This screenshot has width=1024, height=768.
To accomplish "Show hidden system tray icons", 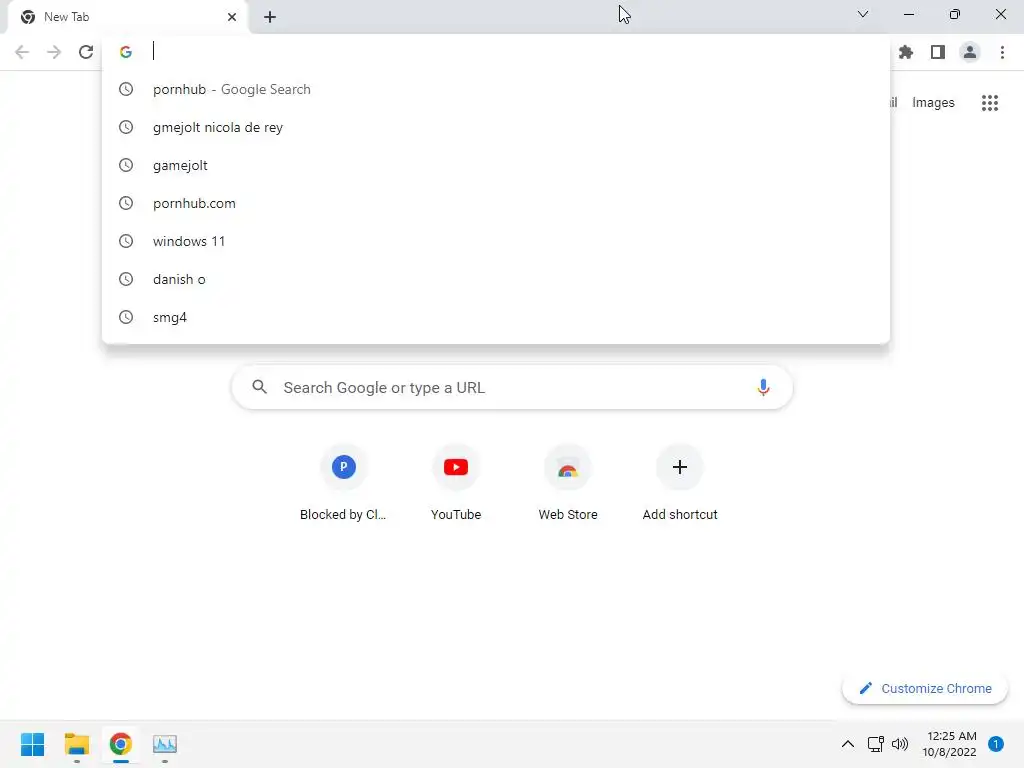I will (848, 744).
